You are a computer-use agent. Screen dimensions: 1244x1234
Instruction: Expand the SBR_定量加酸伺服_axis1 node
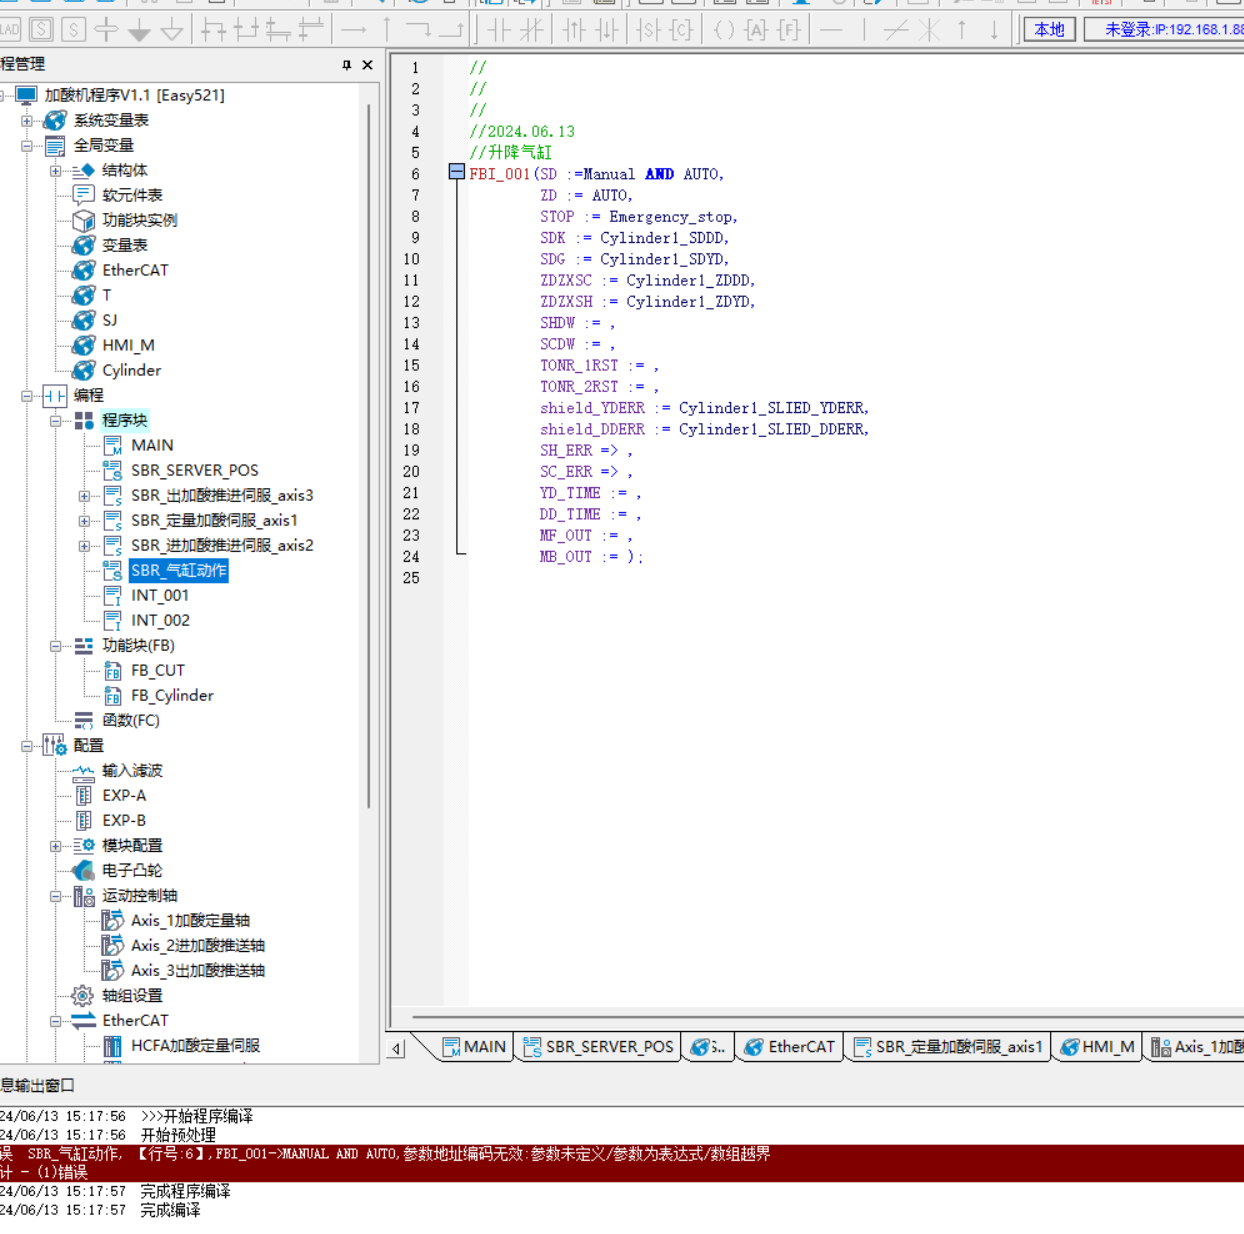coord(85,521)
